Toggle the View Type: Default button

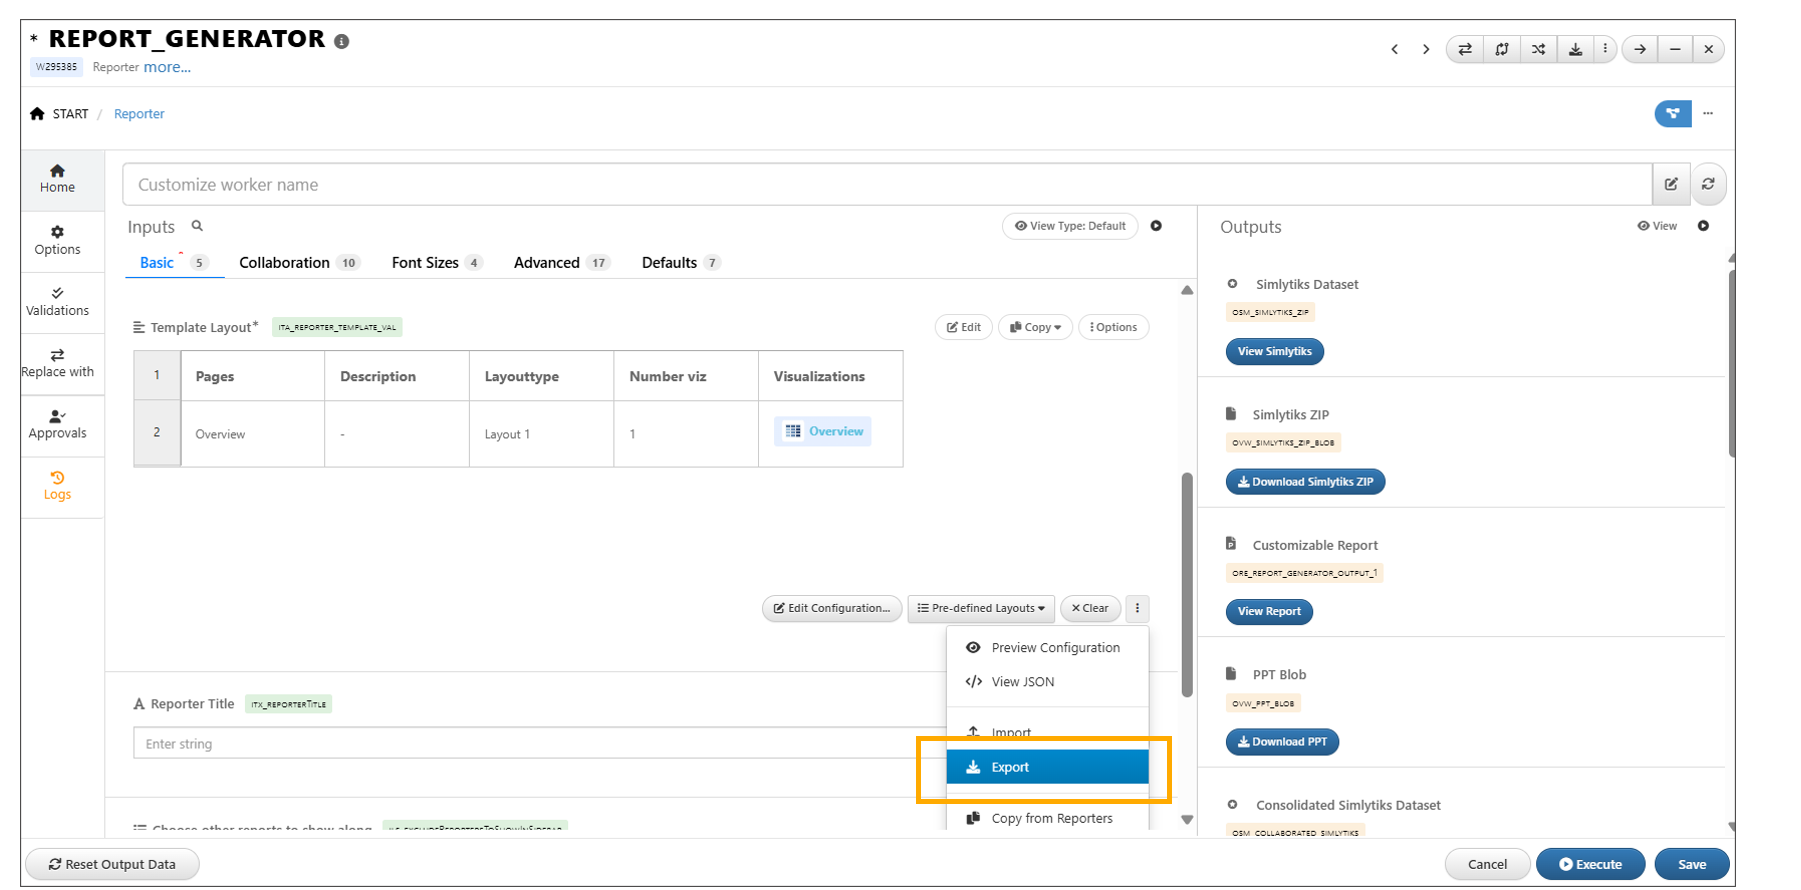[x=1070, y=226]
